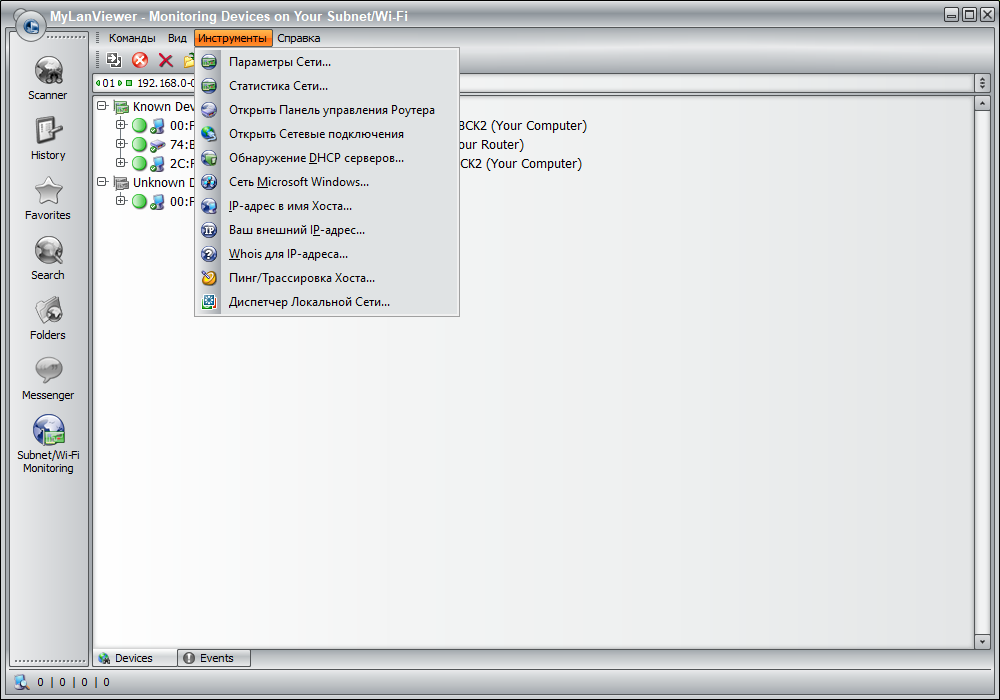The width and height of the screenshot is (1000, 700).
Task: Click the scroll down arrow of device list
Action: (x=982, y=641)
